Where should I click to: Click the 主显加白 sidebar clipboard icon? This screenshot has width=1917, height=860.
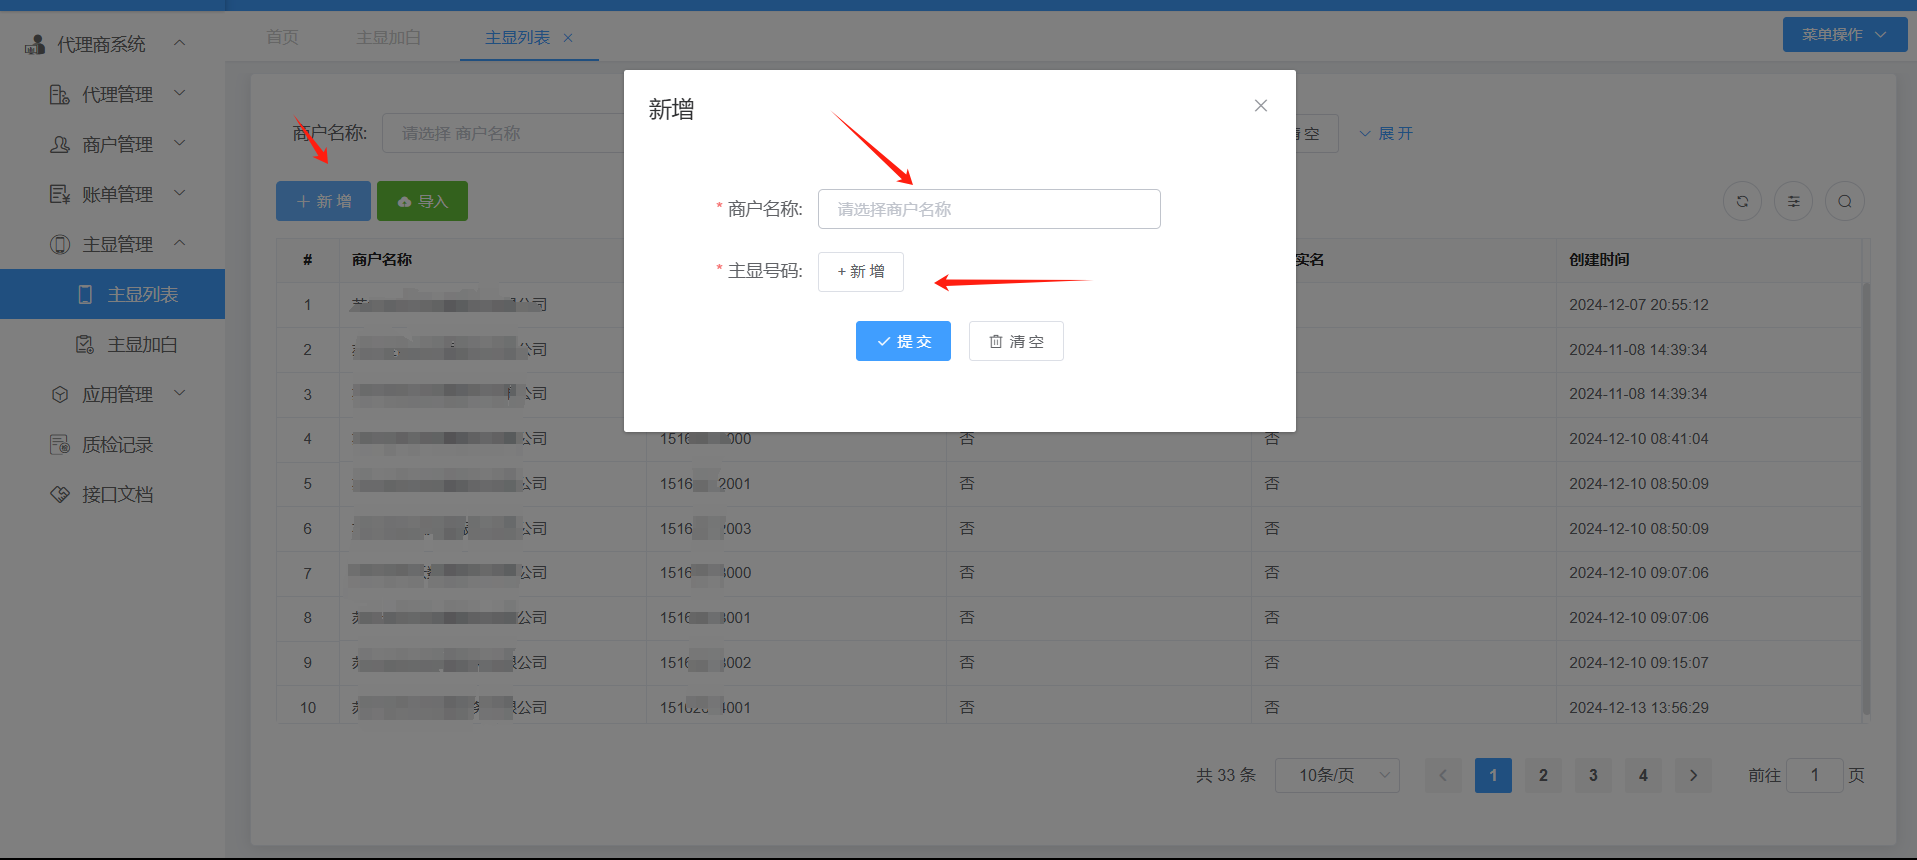[x=85, y=344]
